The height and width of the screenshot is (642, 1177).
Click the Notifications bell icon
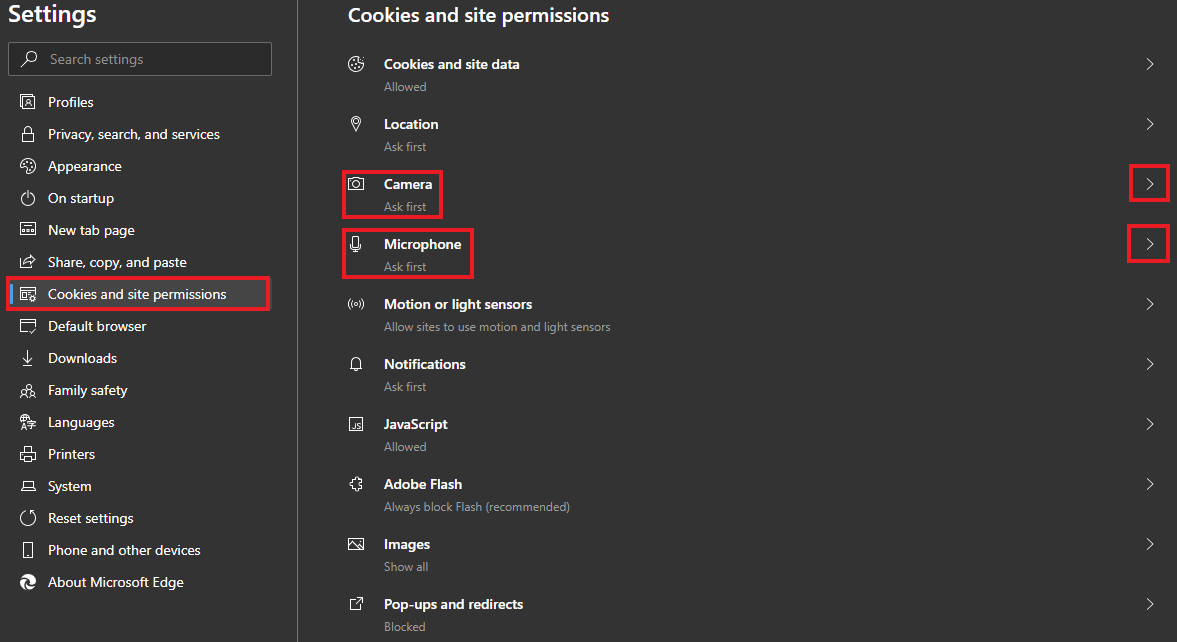[356, 364]
